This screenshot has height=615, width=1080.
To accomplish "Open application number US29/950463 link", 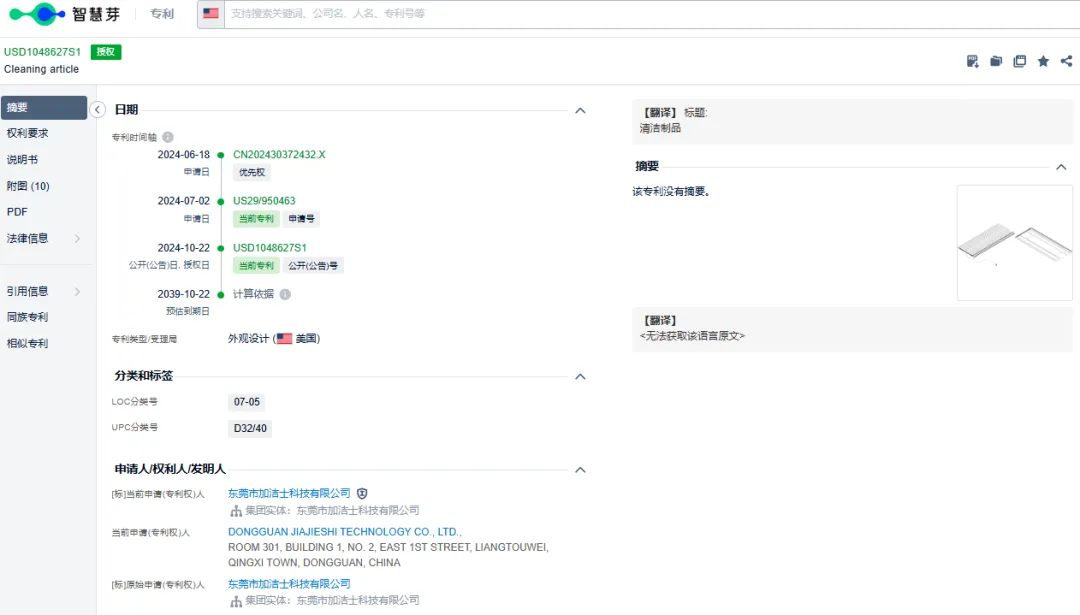I will (264, 200).
